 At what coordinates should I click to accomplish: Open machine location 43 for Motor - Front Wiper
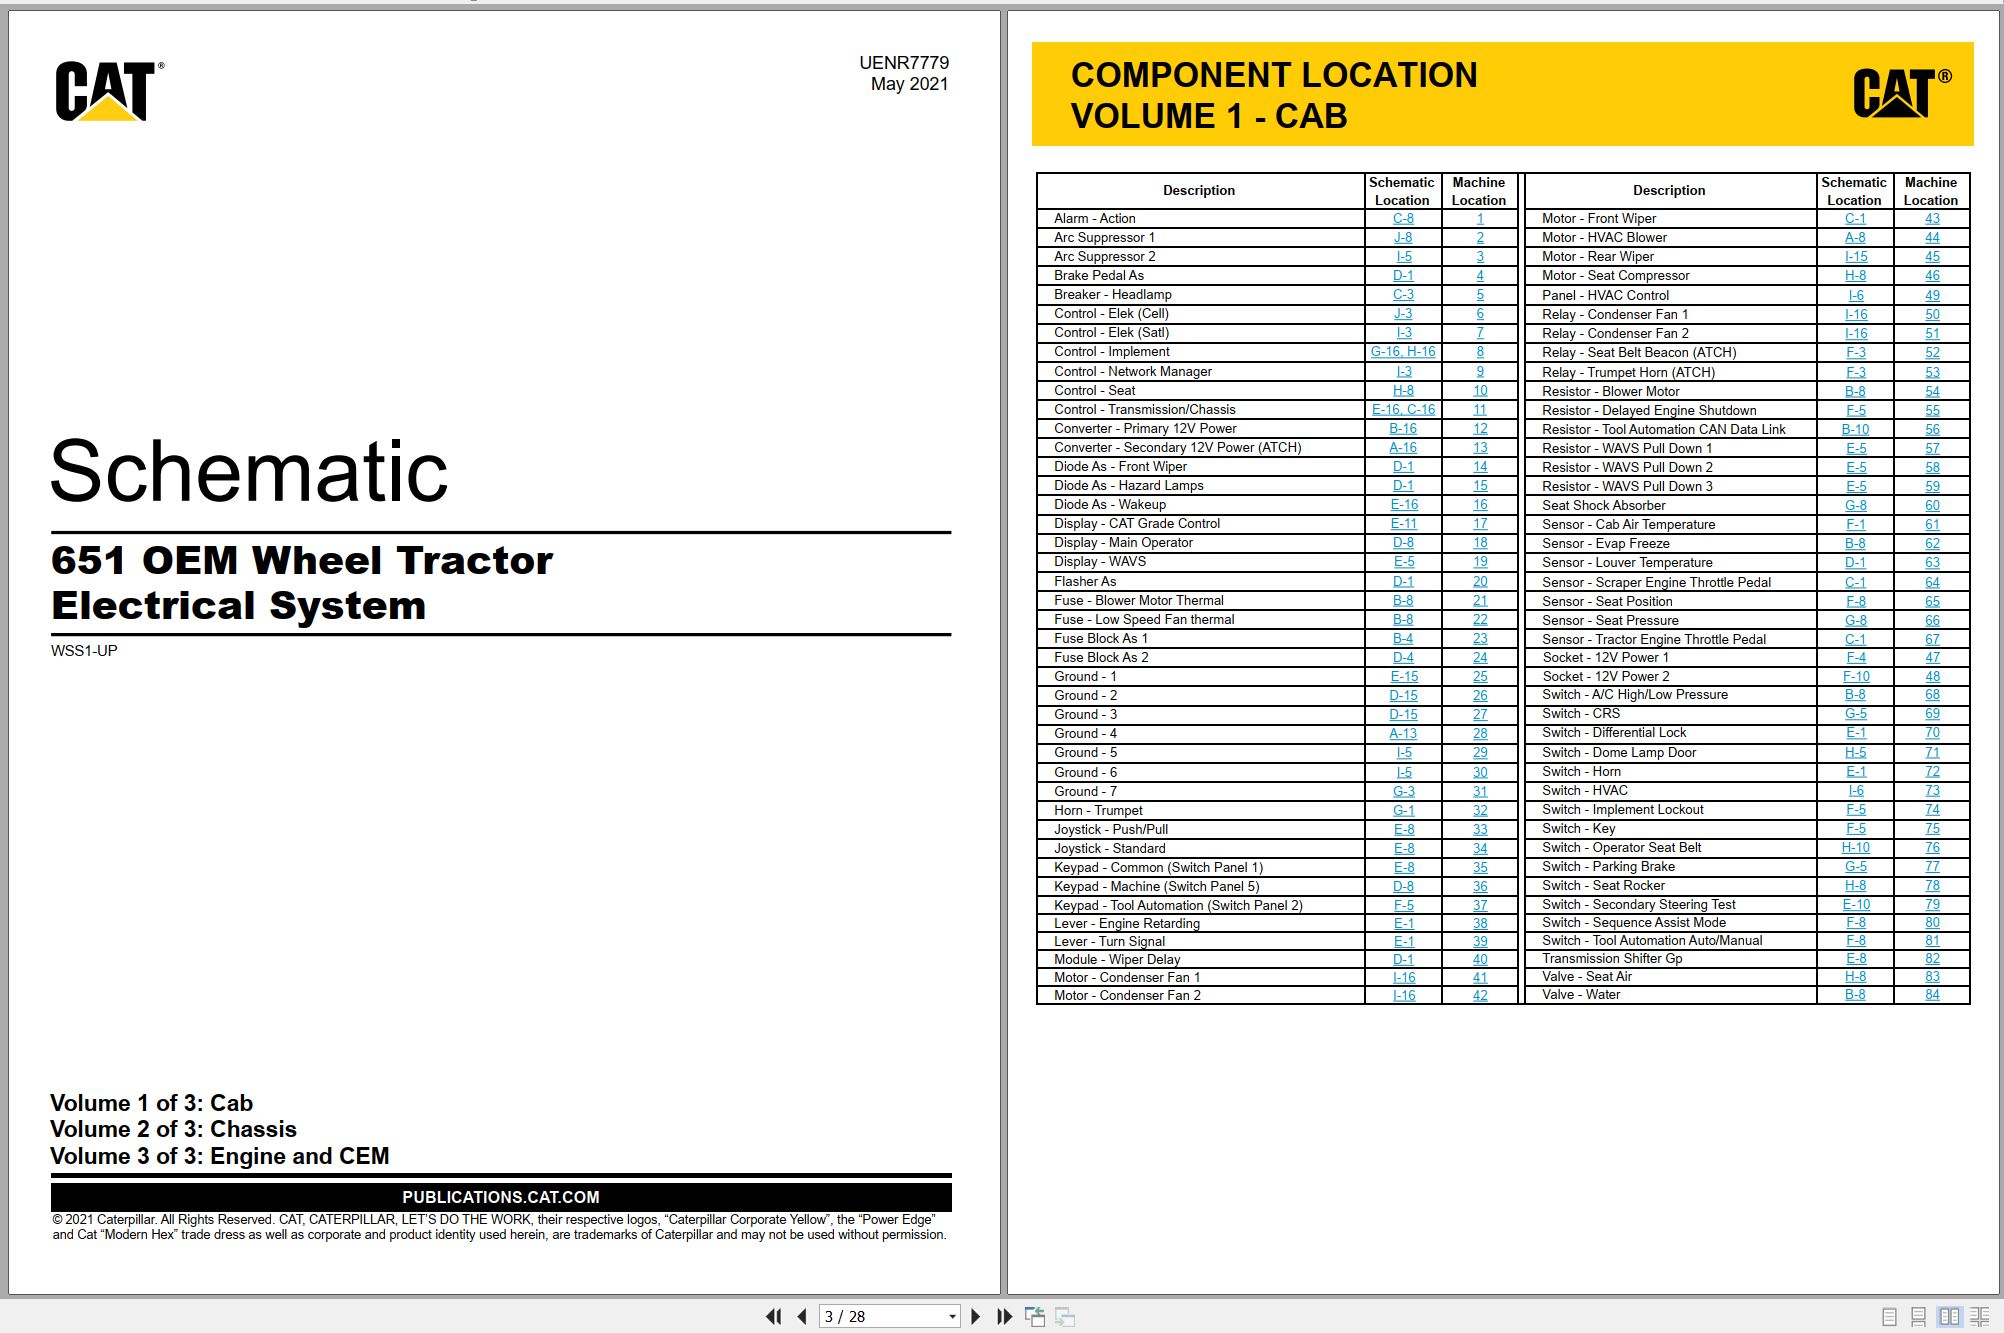(x=1932, y=218)
